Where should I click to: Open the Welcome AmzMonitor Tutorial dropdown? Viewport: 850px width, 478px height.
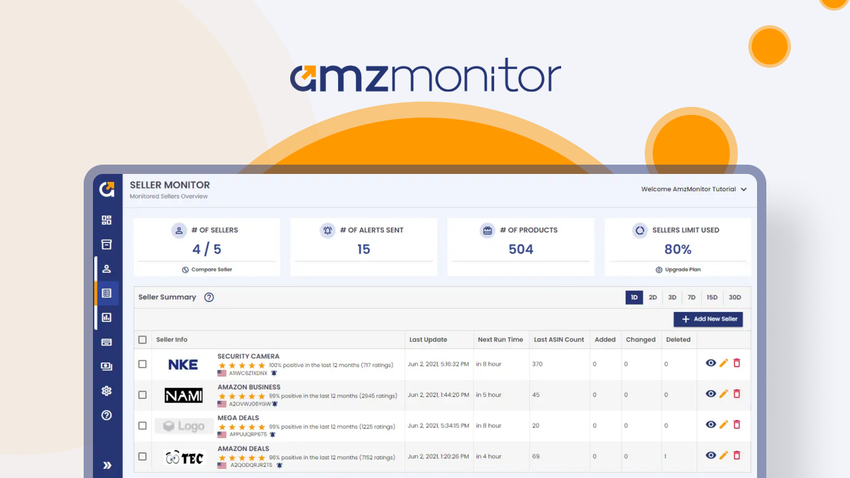point(694,189)
